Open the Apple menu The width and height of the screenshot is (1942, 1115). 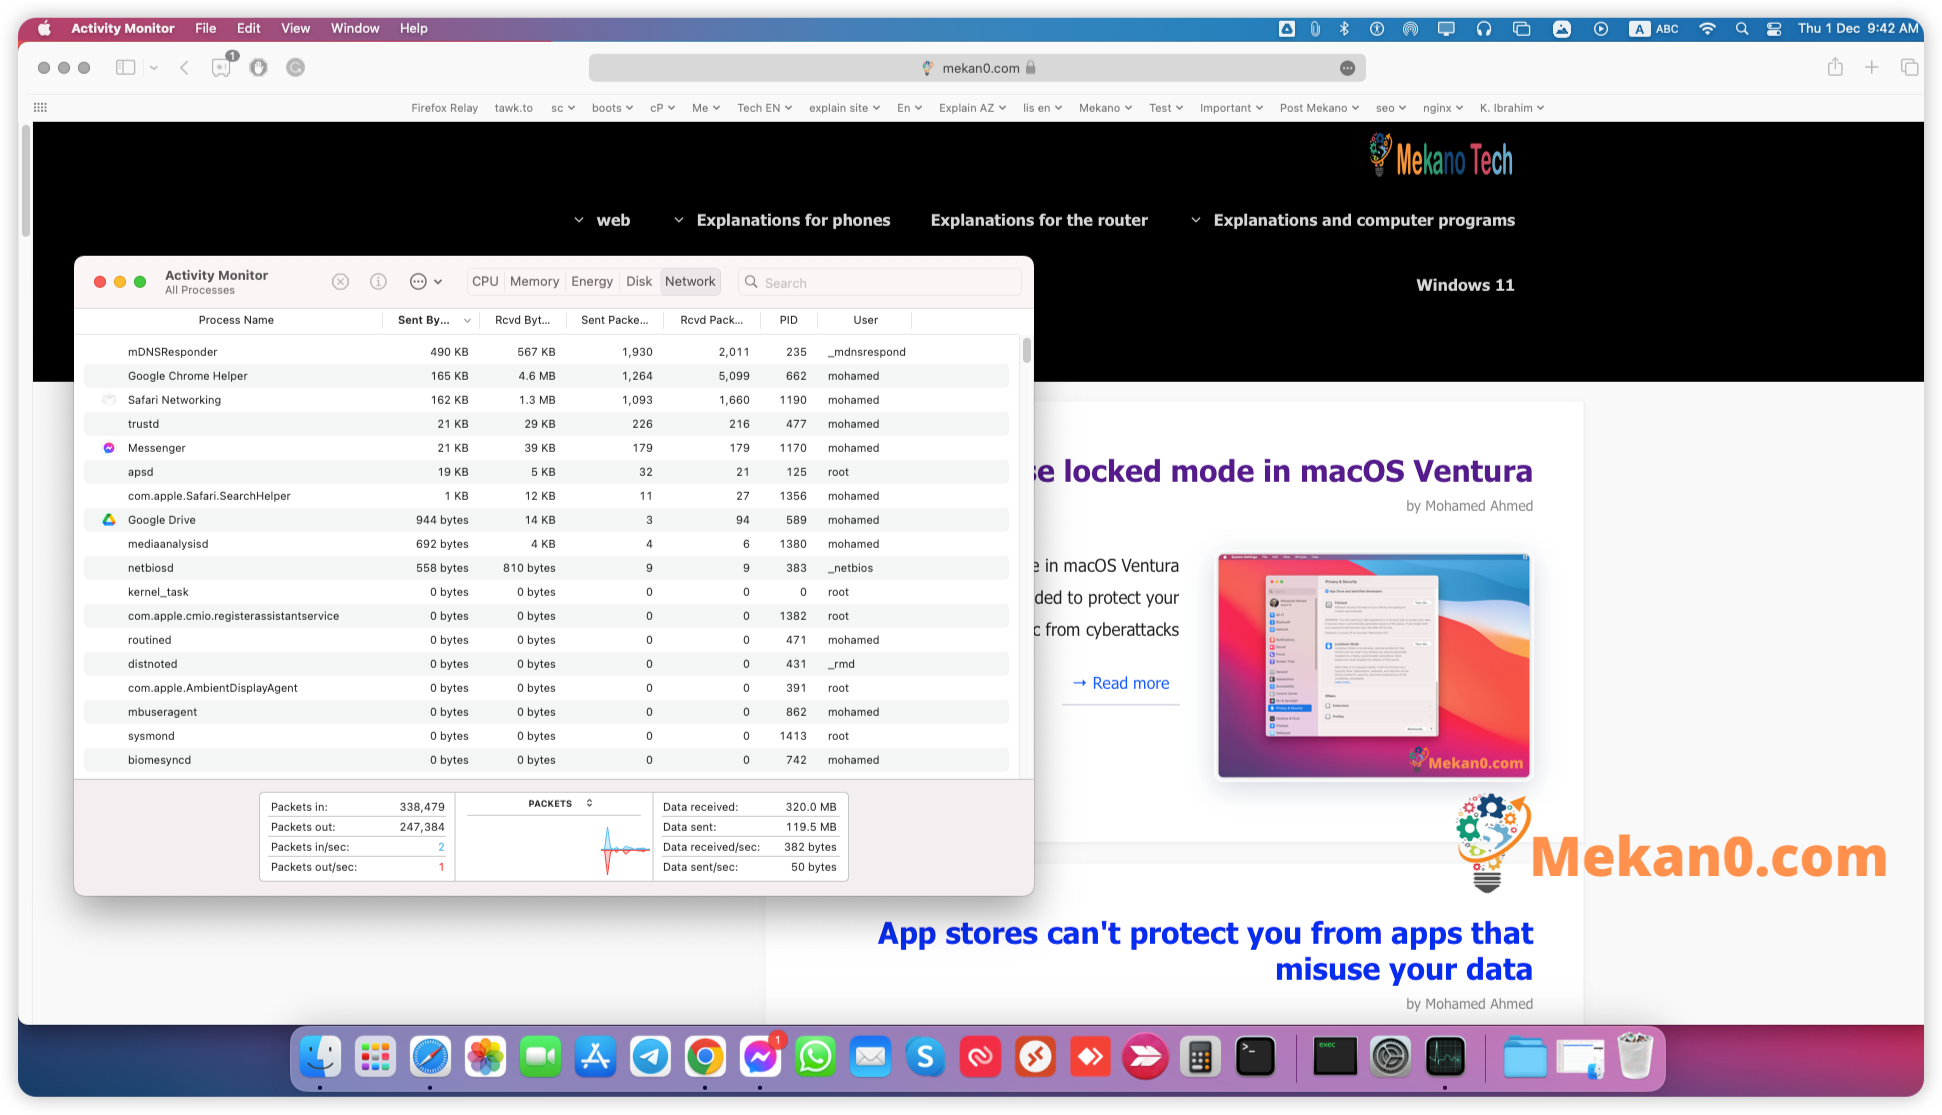pyautogui.click(x=44, y=28)
